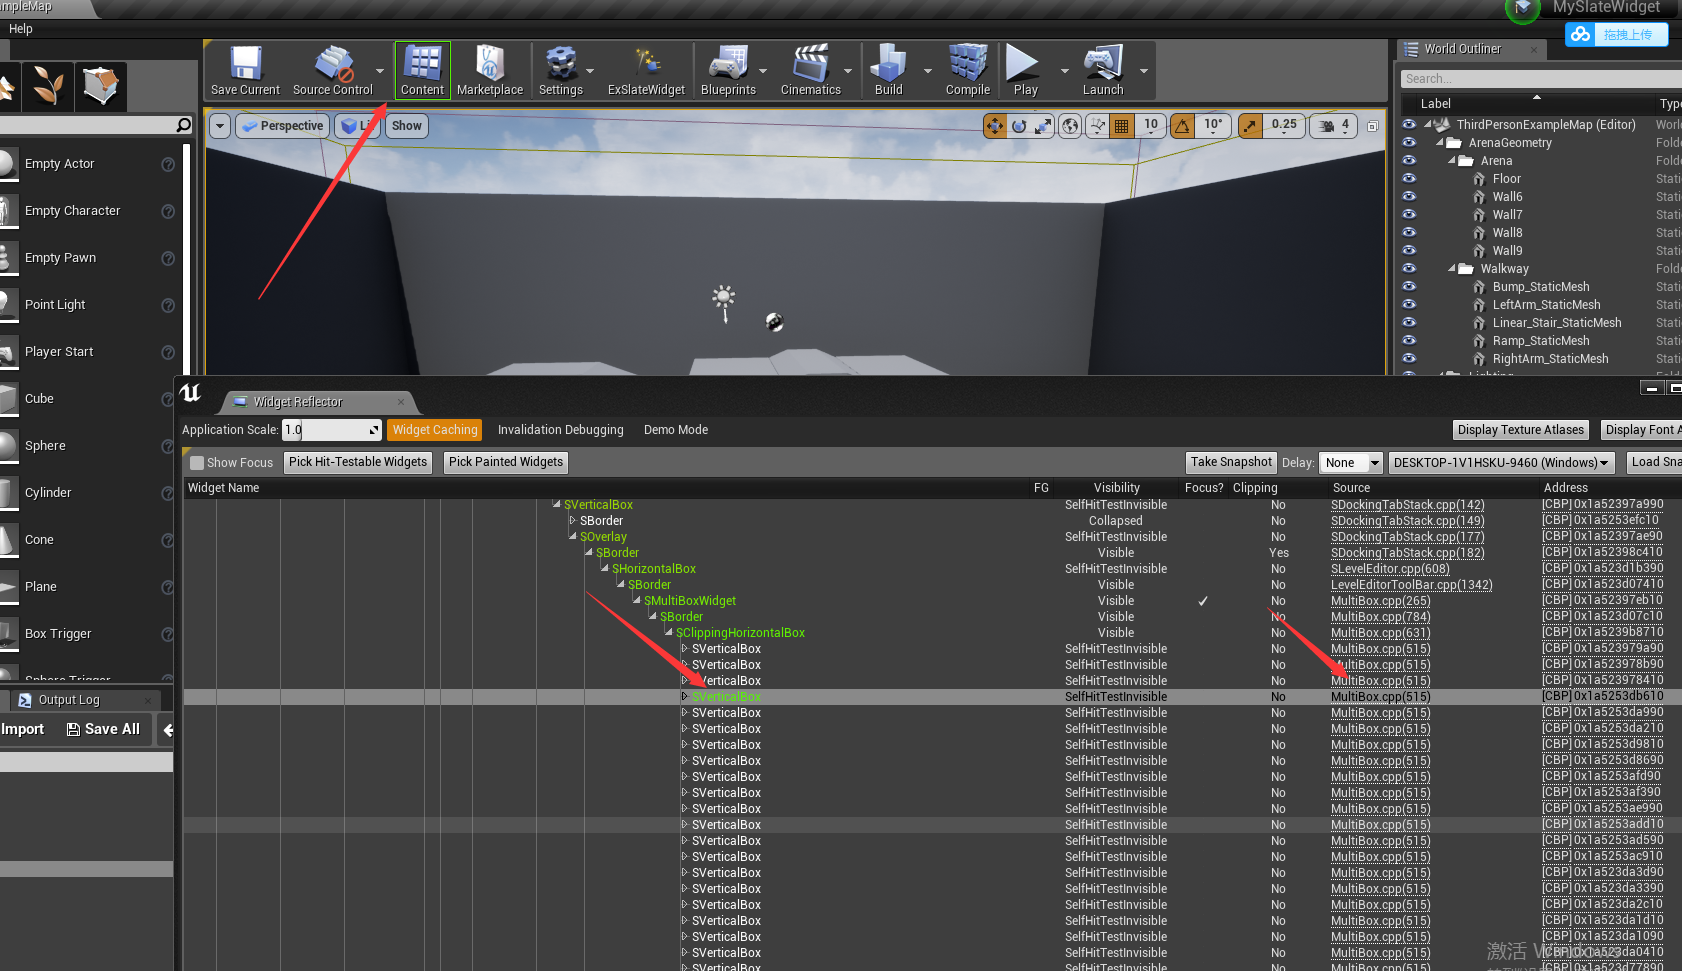Adjust the camera speed control showing 0.25
The image size is (1682, 971).
[x=1284, y=125]
